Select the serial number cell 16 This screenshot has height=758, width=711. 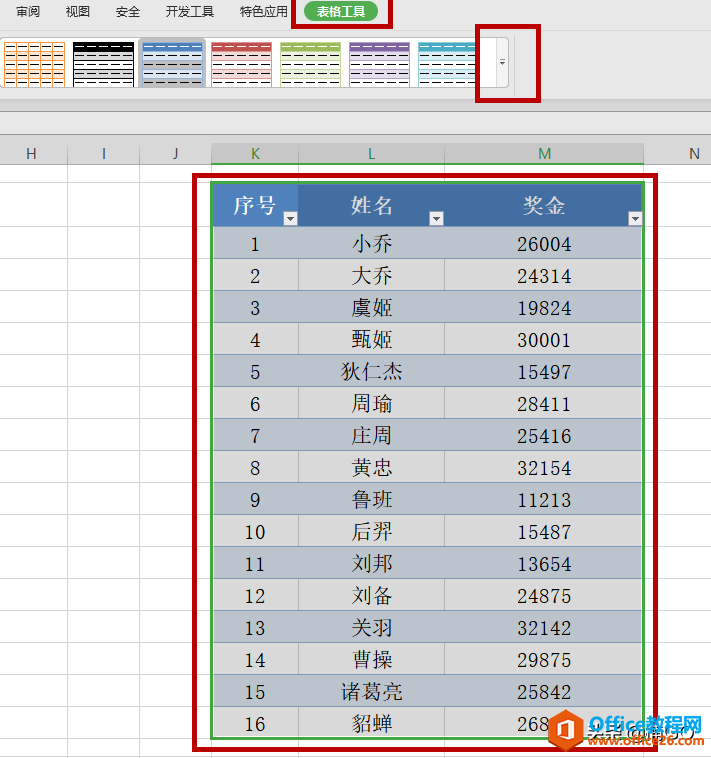click(255, 723)
